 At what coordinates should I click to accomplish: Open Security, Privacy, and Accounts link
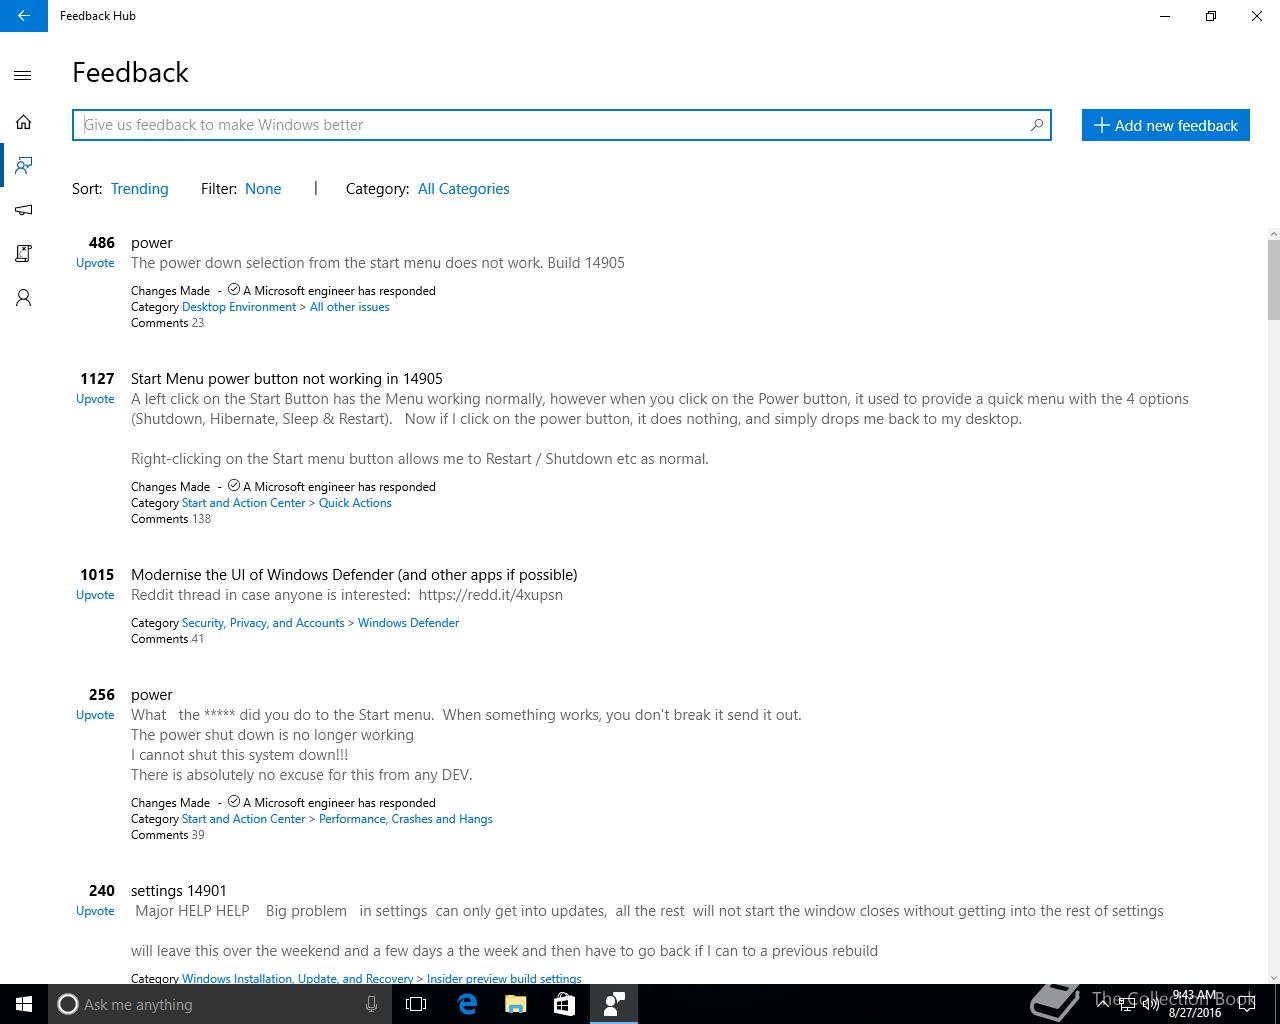tap(263, 623)
